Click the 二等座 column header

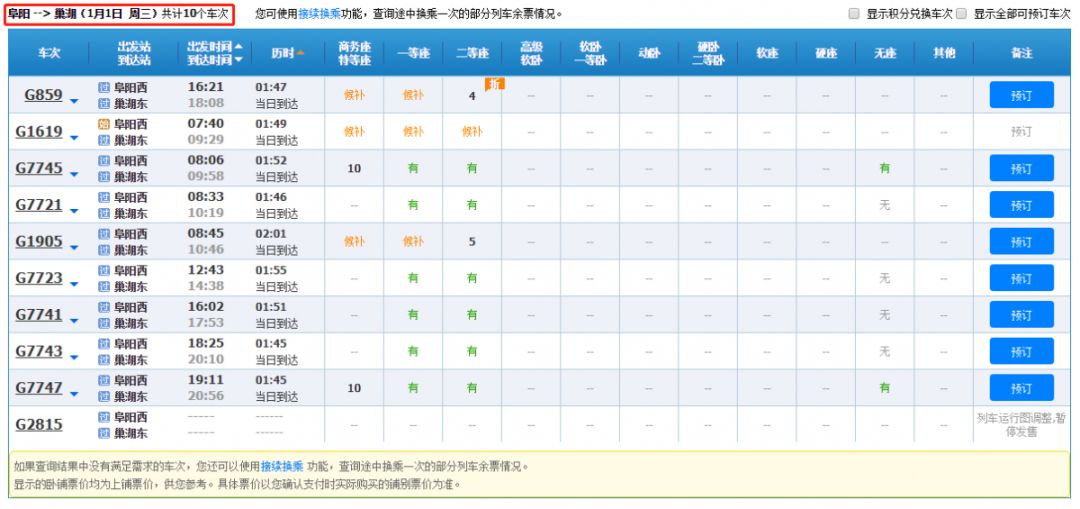coord(472,53)
